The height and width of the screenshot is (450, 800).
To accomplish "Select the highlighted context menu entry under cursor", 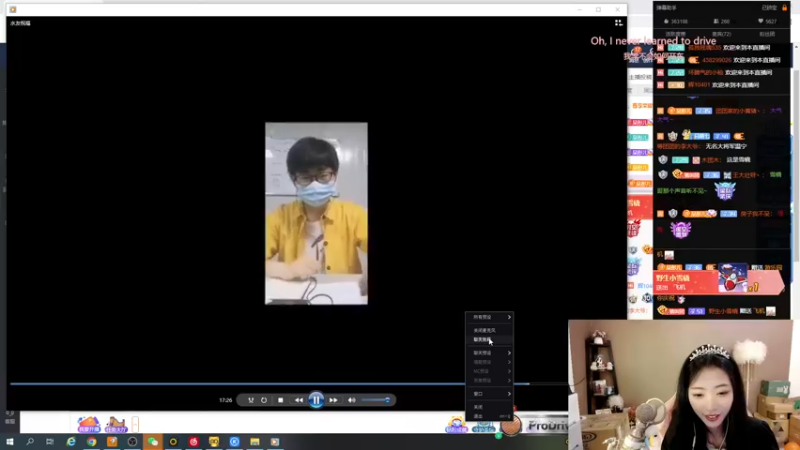I will (489, 340).
